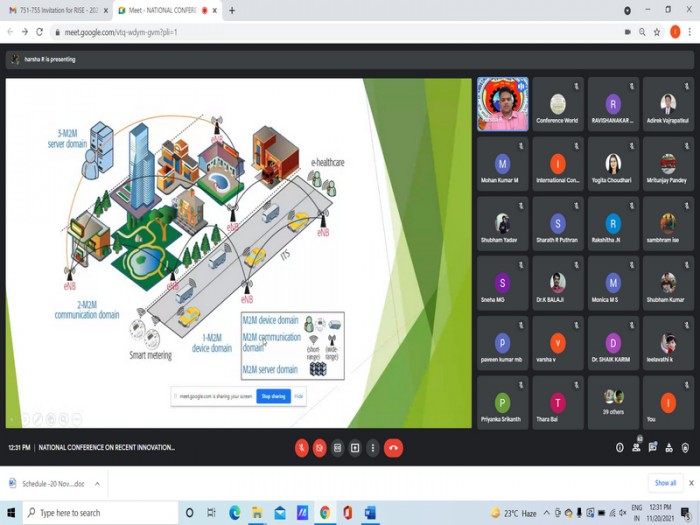Leave the call with red hang-up button
700x525 pixels.
click(x=393, y=448)
